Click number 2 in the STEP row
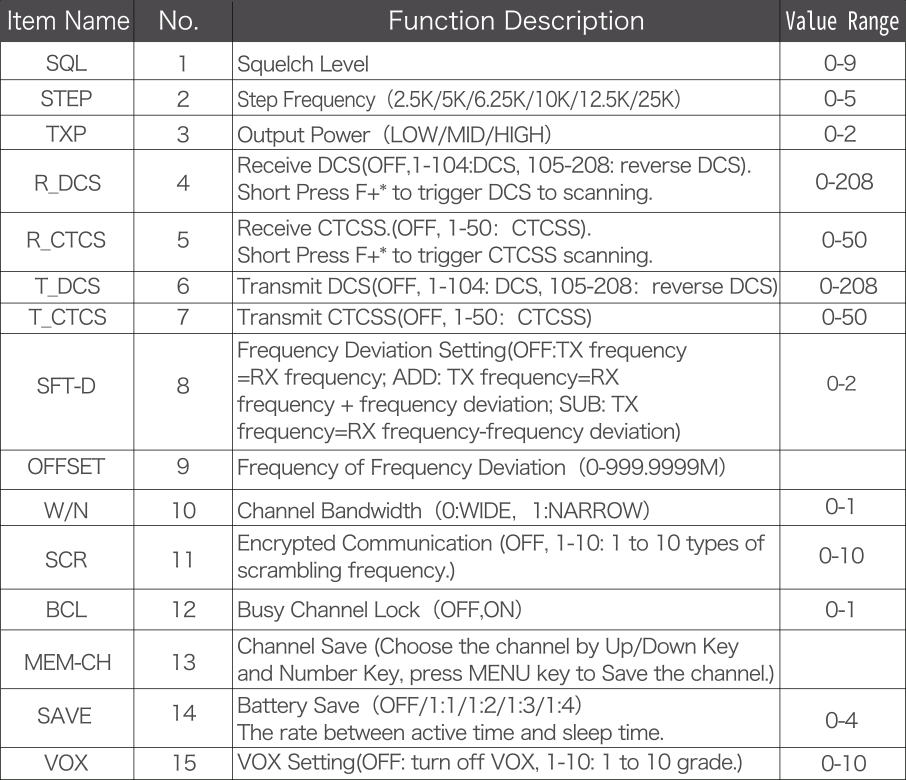 click(183, 99)
